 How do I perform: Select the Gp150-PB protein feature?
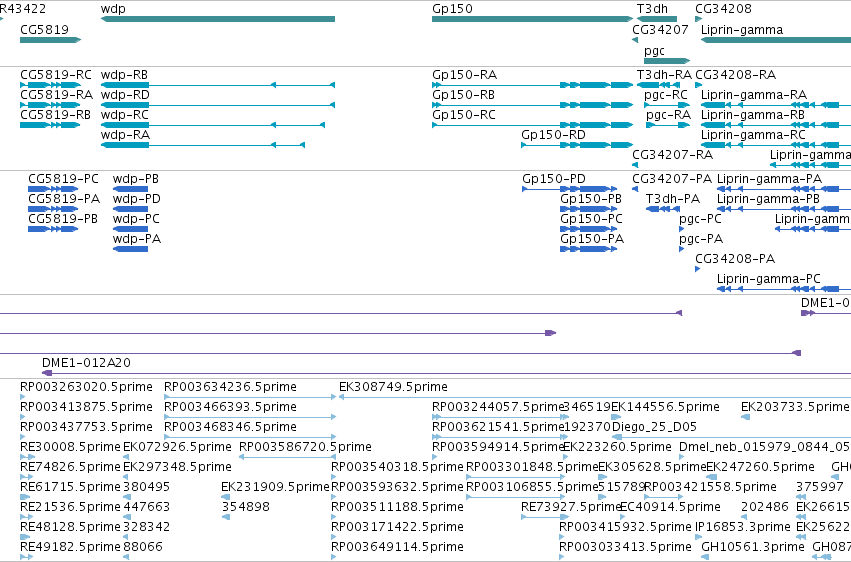coord(590,199)
